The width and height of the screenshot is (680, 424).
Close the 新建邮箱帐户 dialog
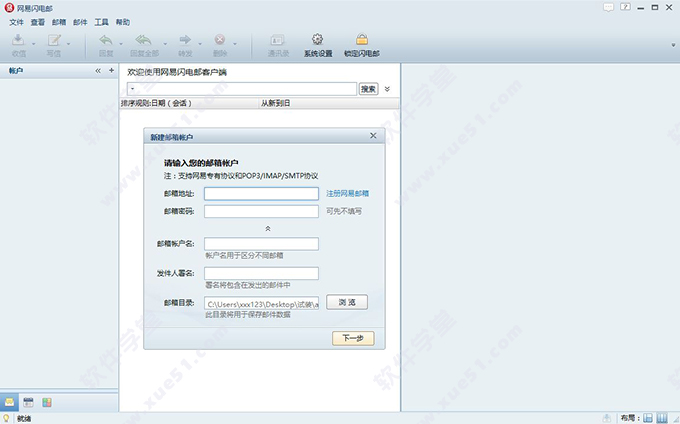pyautogui.click(x=373, y=136)
